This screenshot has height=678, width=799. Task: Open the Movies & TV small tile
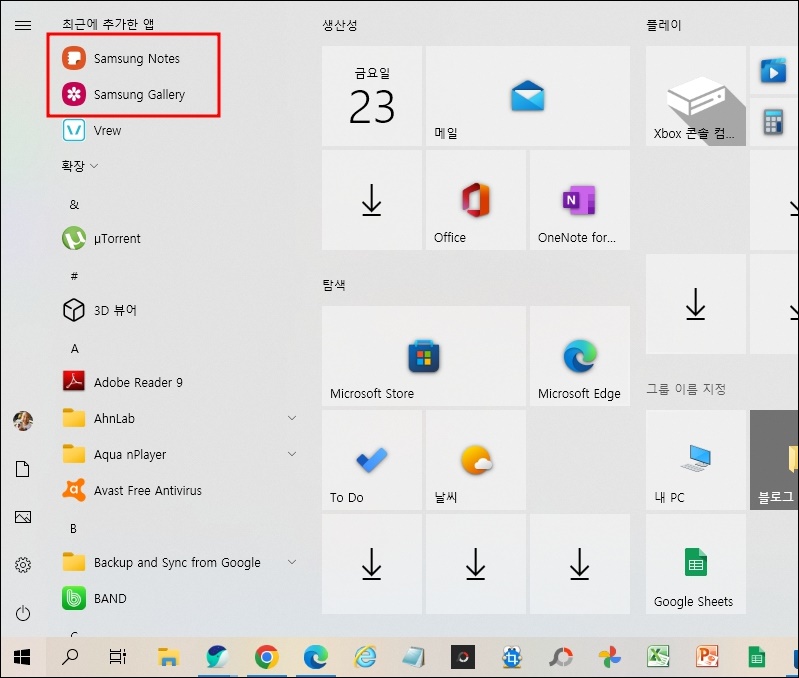[x=774, y=70]
